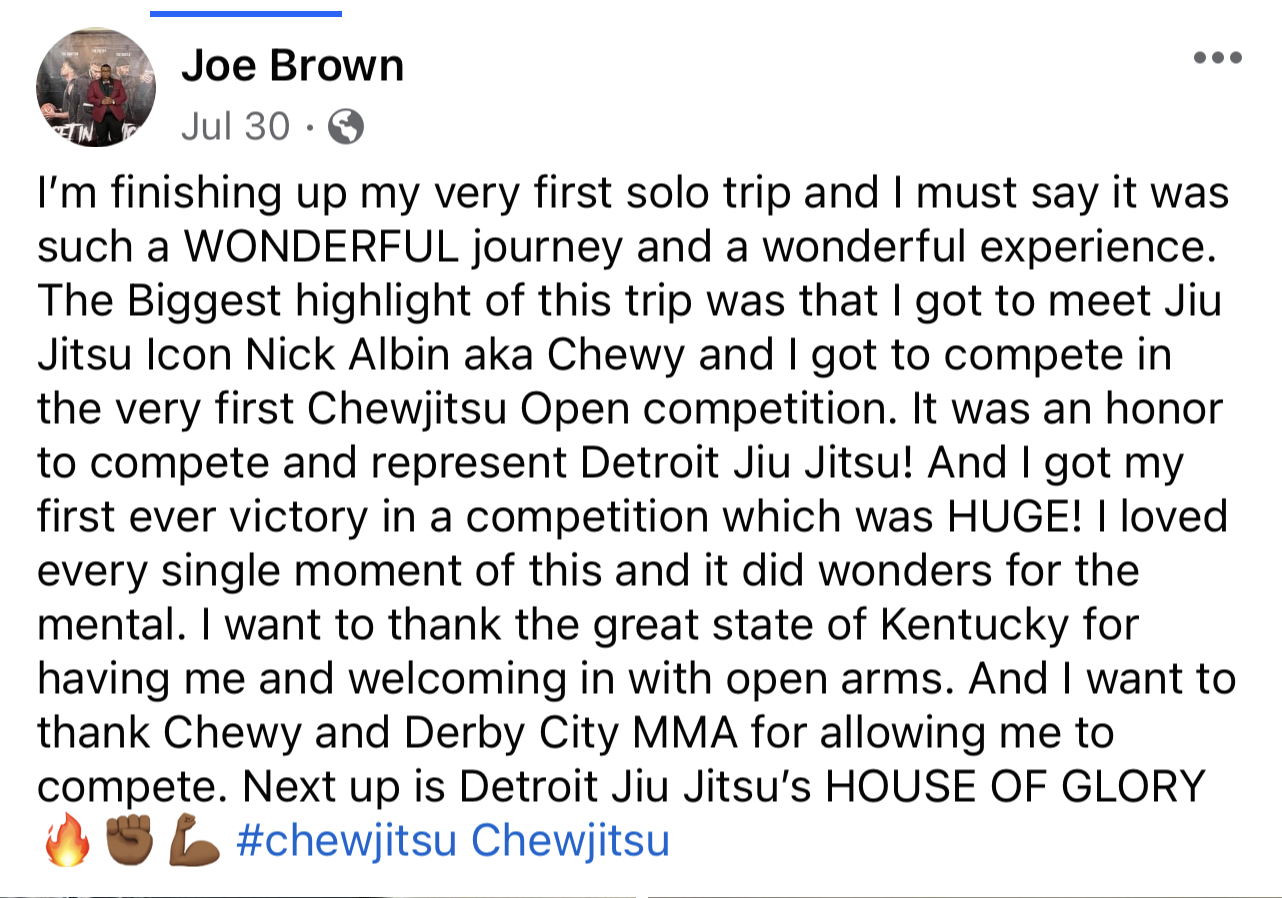
Task: Click the flexed bicep emoji
Action: coord(194,842)
